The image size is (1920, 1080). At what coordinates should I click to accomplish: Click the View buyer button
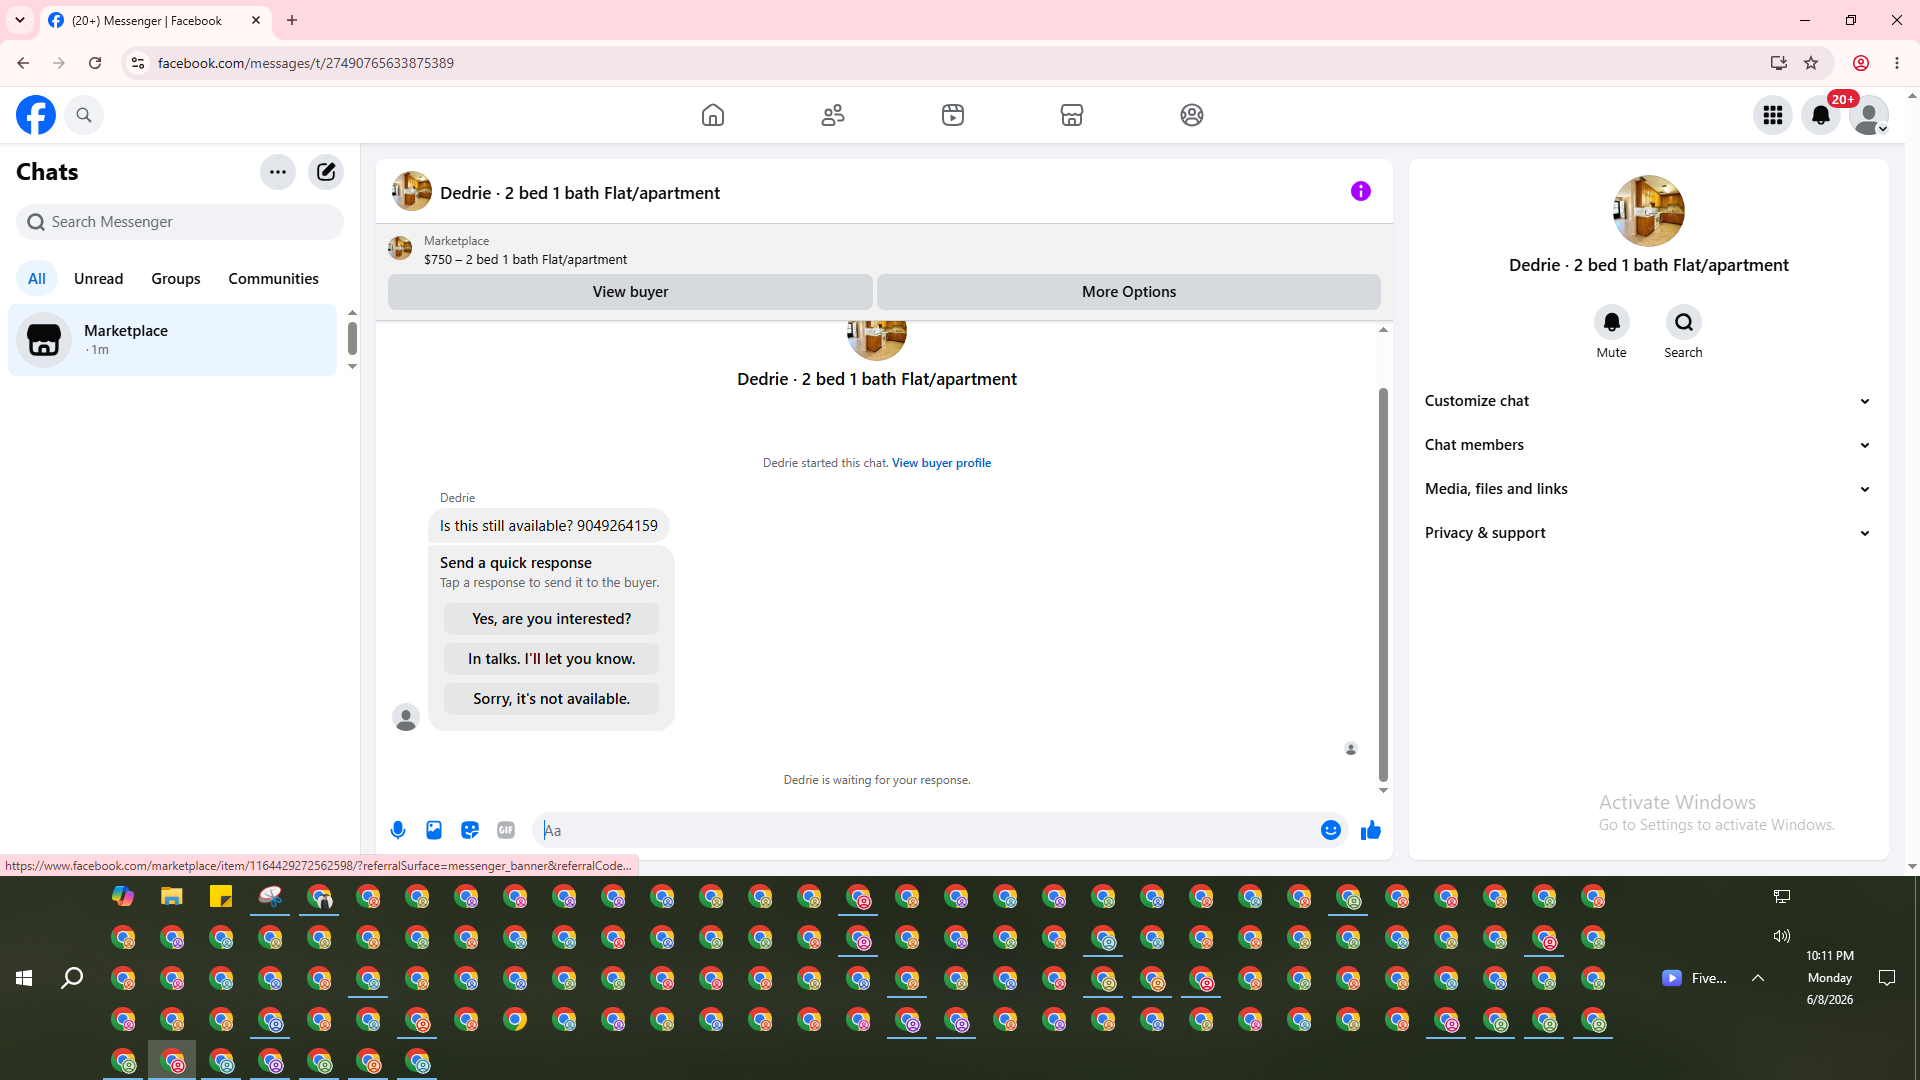coord(630,292)
